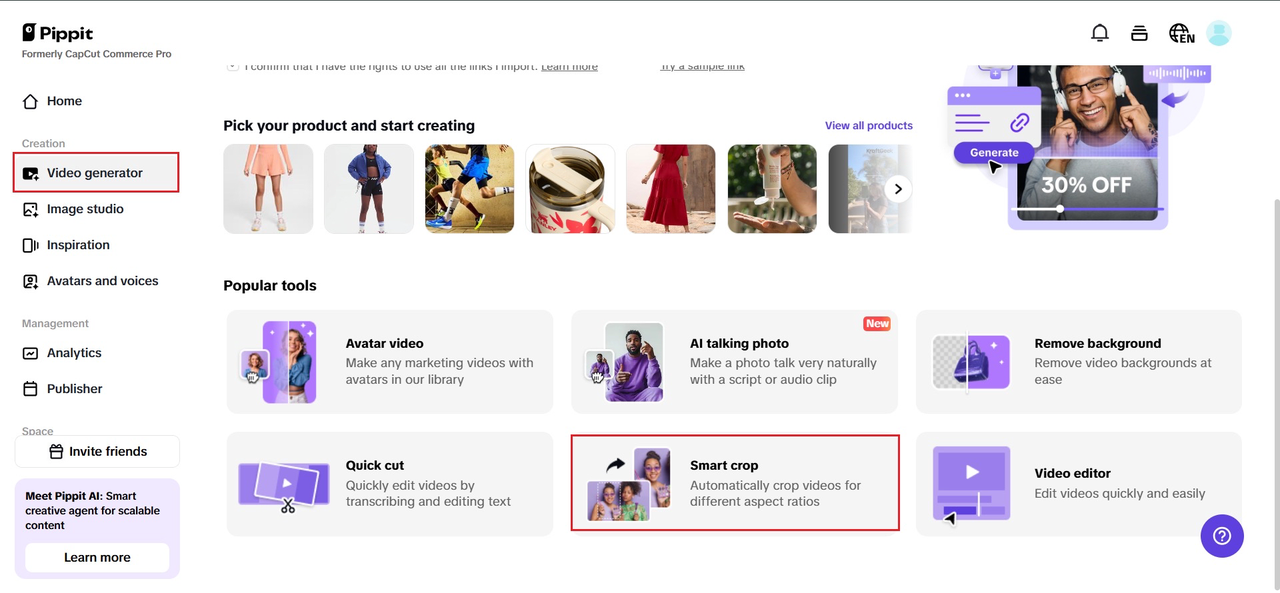Screen dimensions: 1280x593
Task: Open the user profile avatar
Action: (x=1218, y=33)
